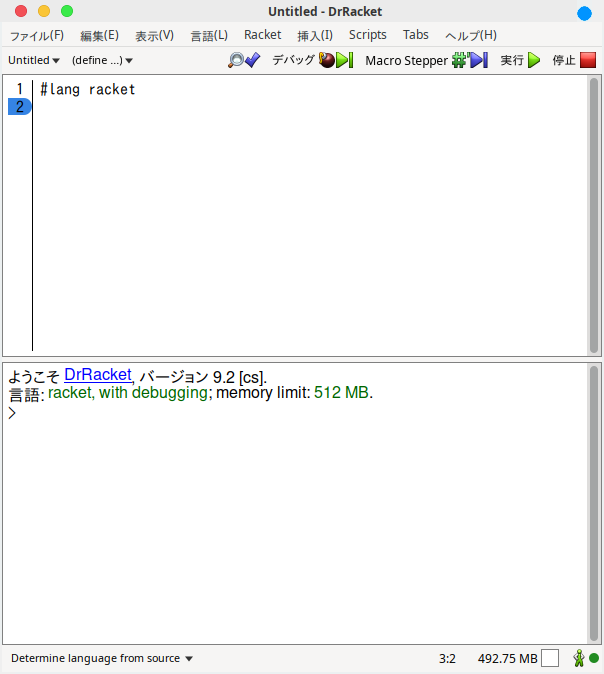
Task: Open the Tabs menu
Action: [x=416, y=35]
